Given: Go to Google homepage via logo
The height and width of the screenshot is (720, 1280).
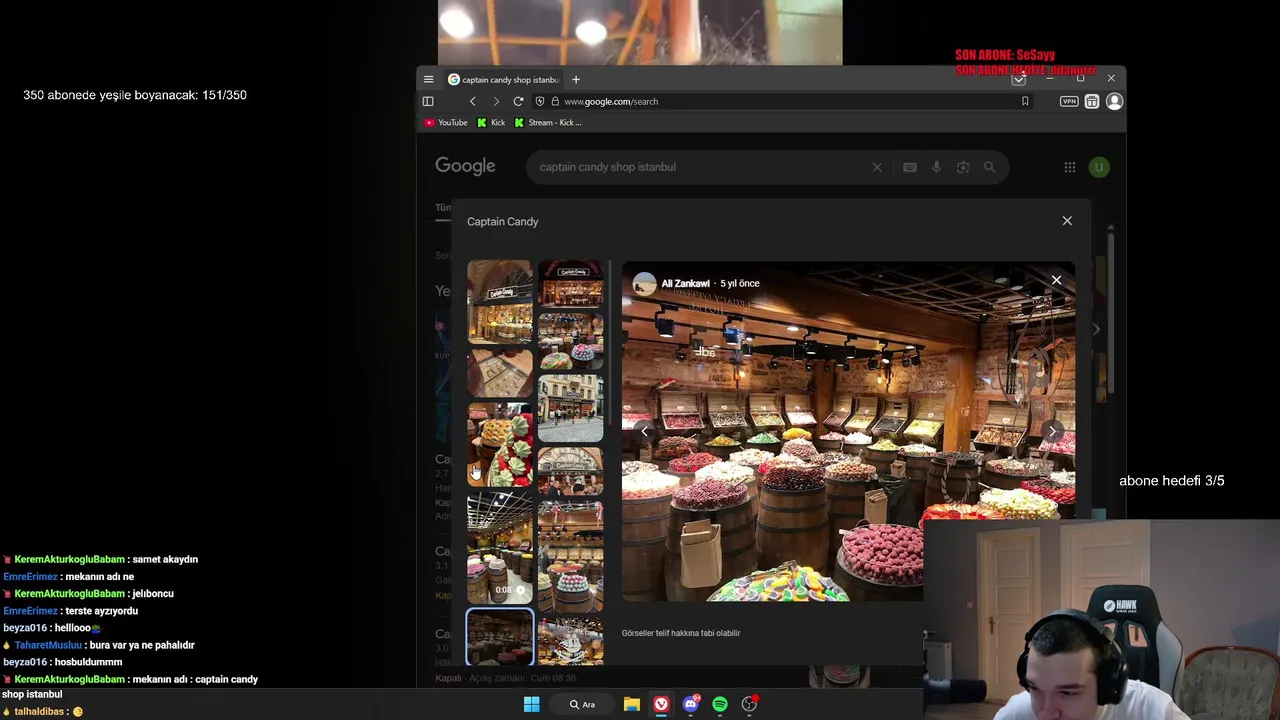Looking at the screenshot, I should click(465, 166).
